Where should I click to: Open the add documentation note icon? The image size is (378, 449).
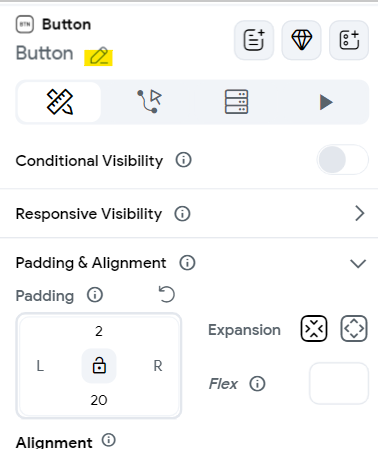tap(254, 40)
